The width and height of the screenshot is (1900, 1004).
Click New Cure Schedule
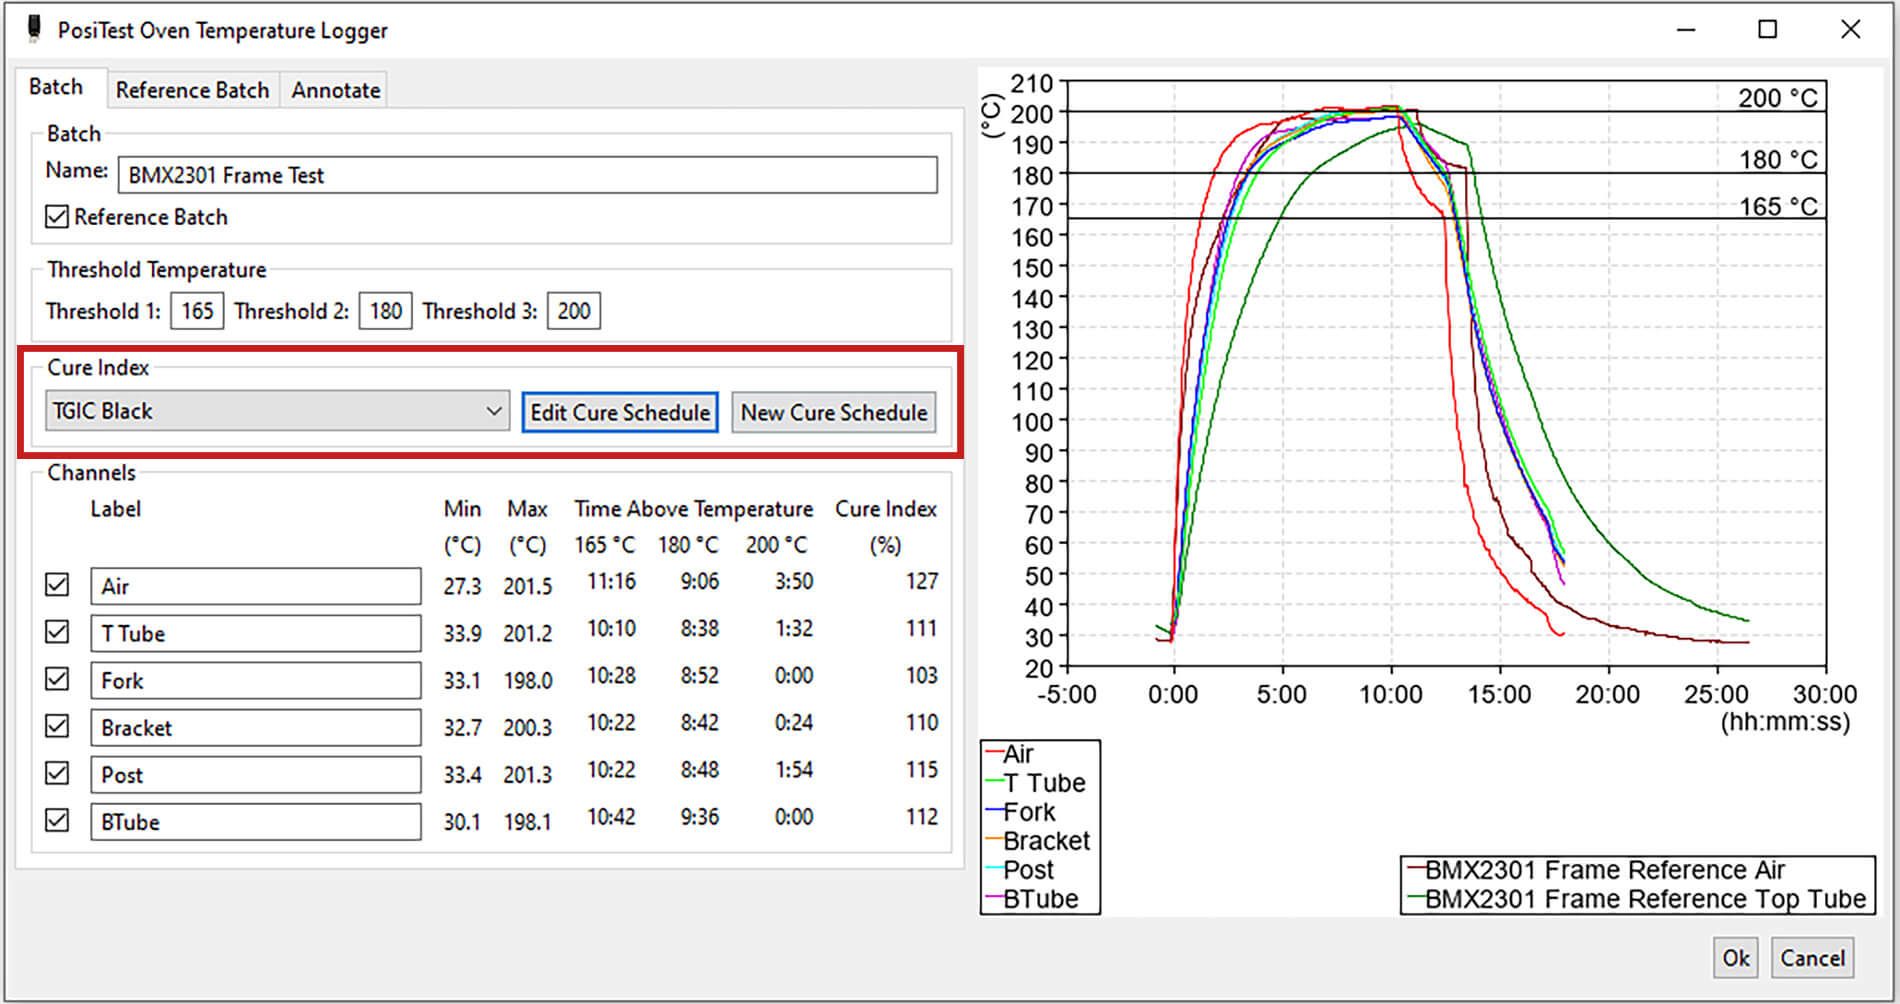pyautogui.click(x=834, y=412)
